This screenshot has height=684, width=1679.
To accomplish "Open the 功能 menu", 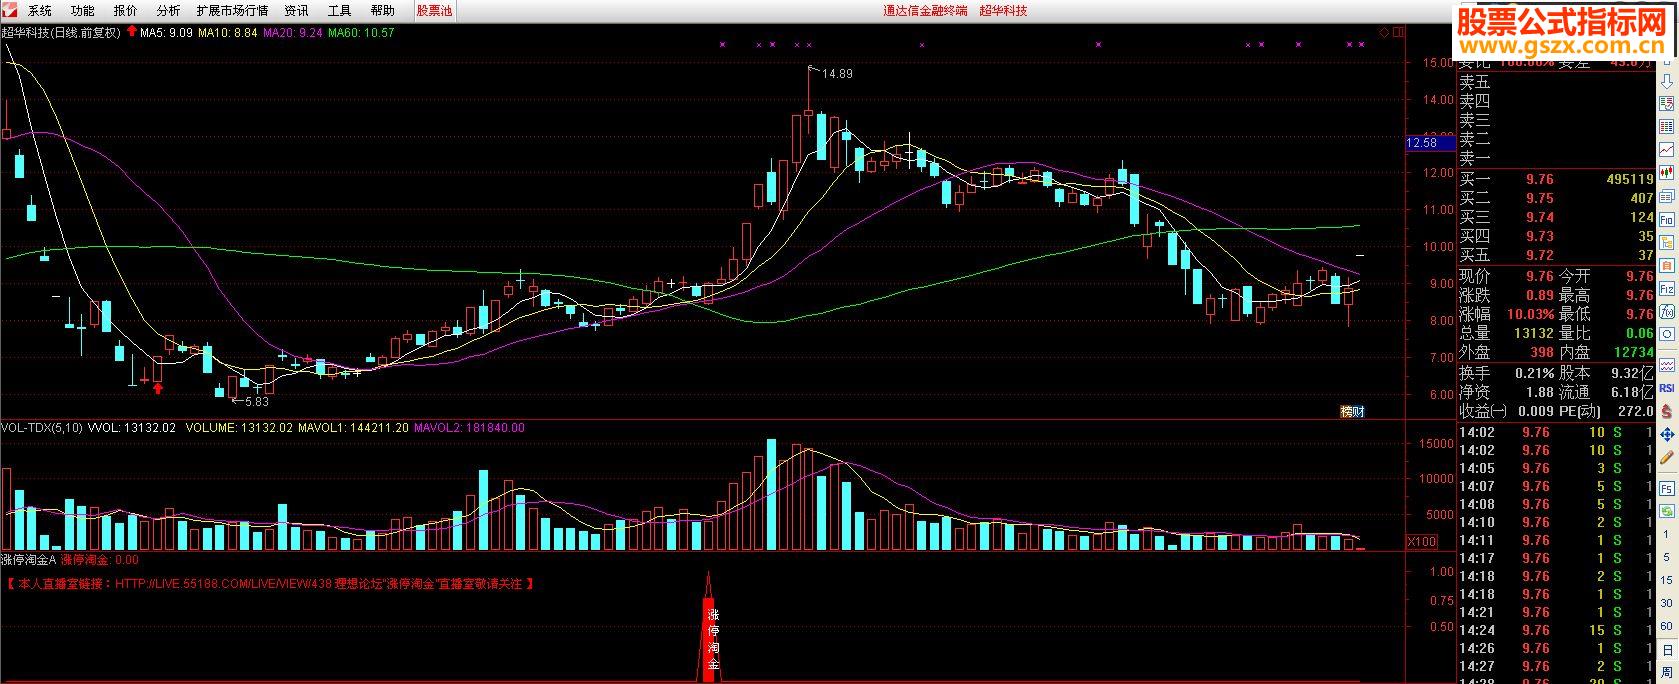I will (x=83, y=11).
